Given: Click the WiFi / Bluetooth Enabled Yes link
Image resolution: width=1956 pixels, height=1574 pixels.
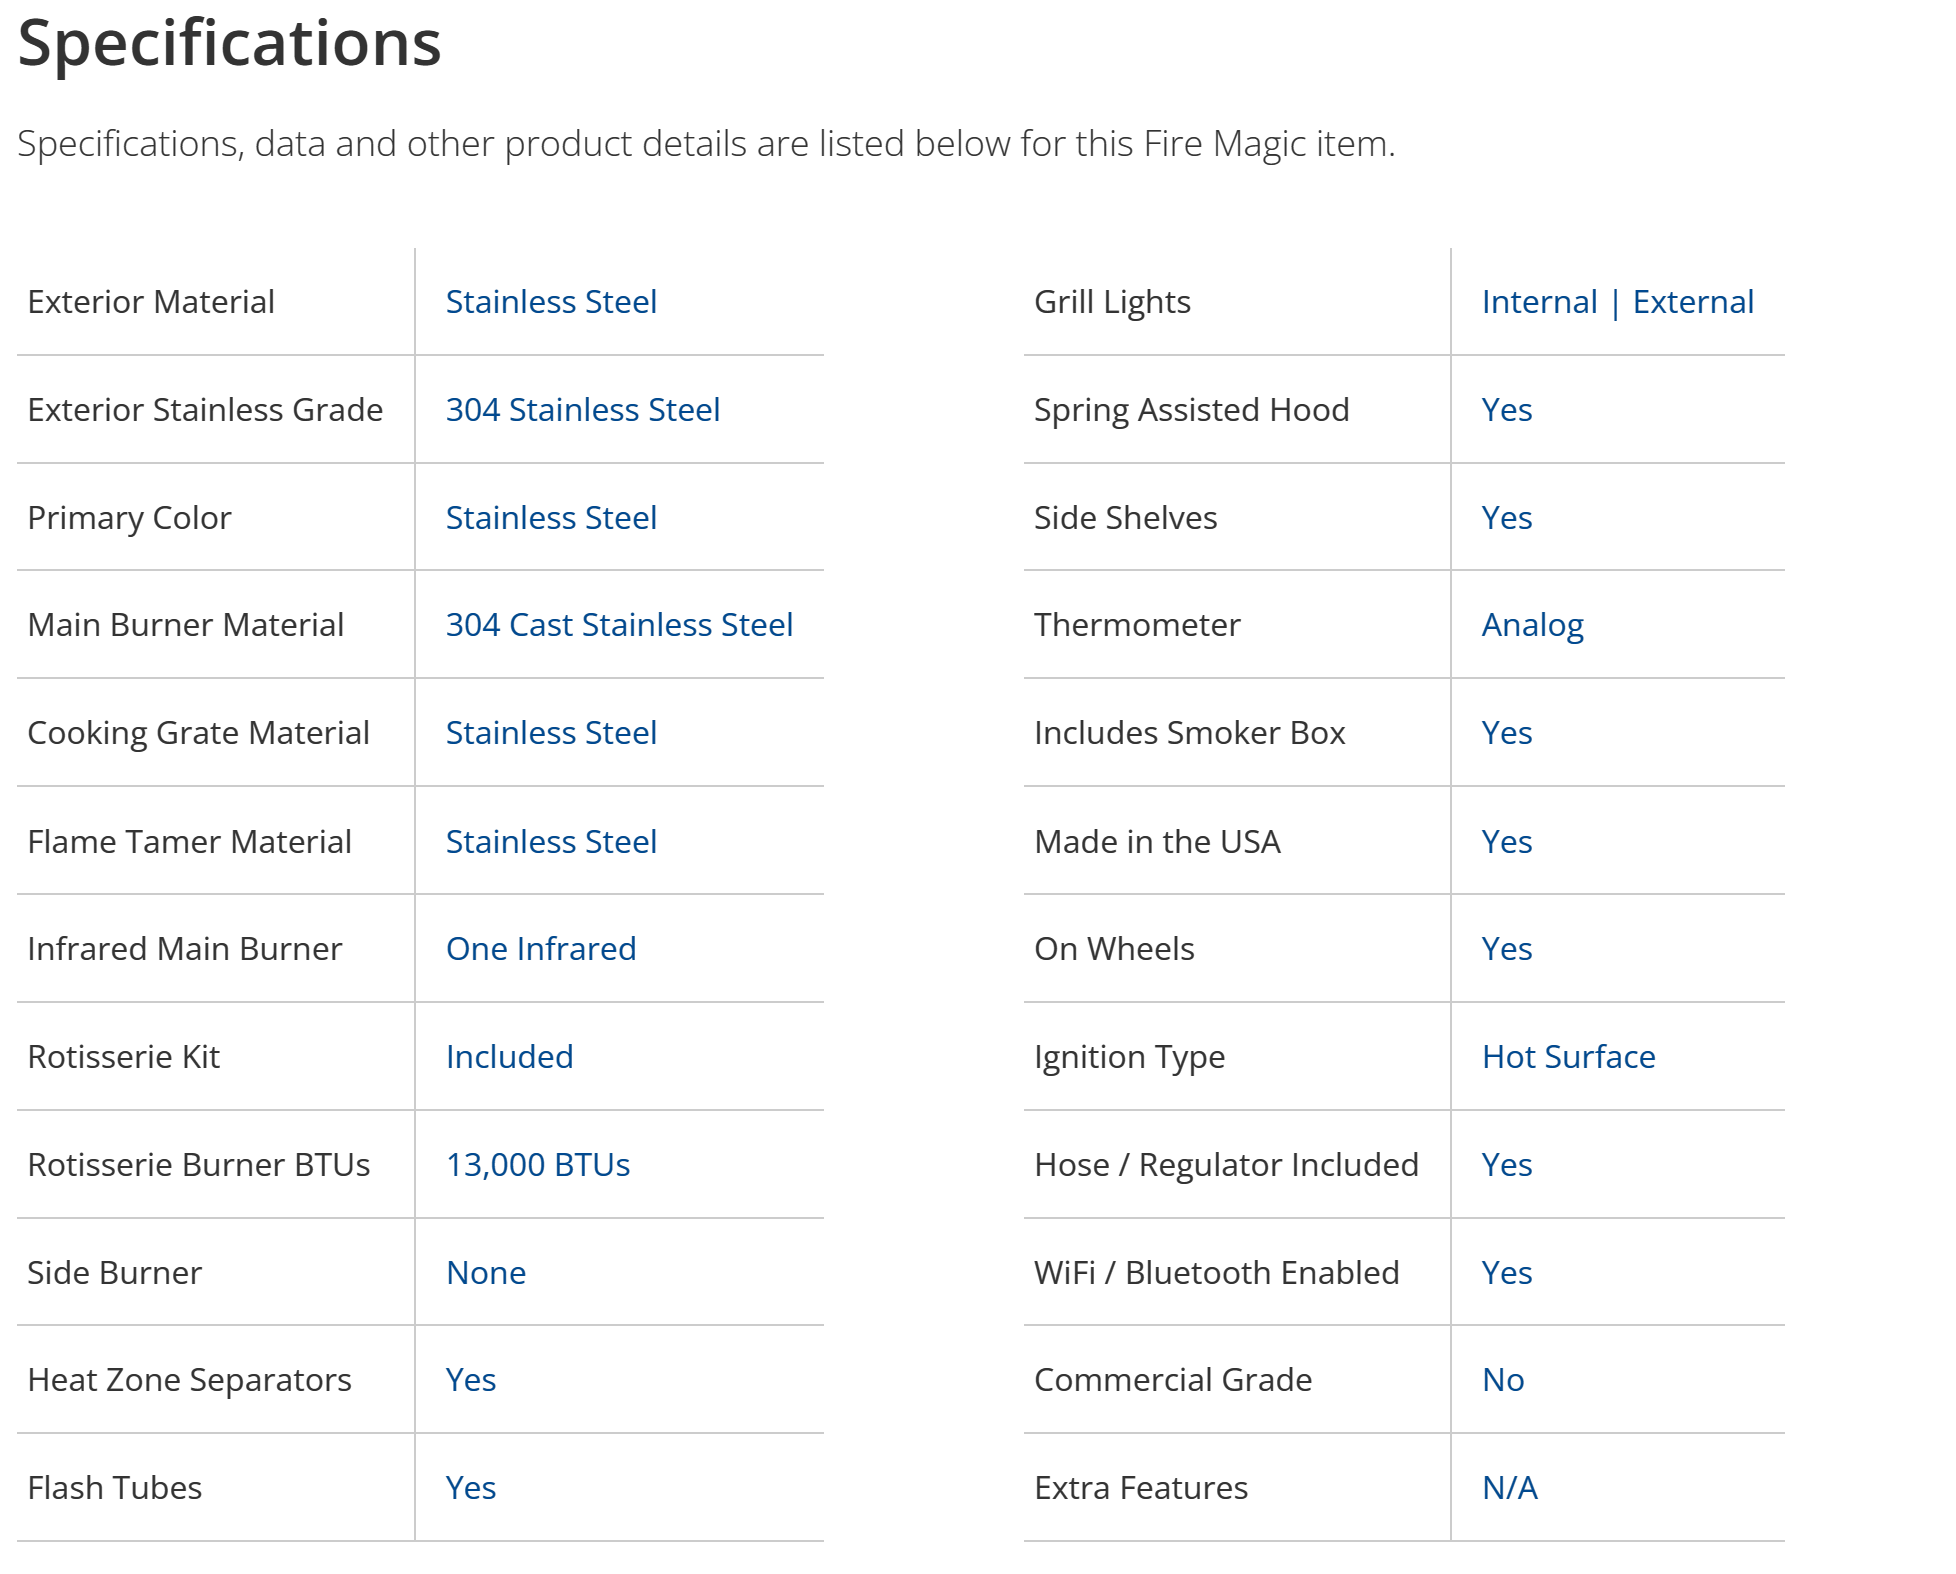Looking at the screenshot, I should click(1506, 1273).
